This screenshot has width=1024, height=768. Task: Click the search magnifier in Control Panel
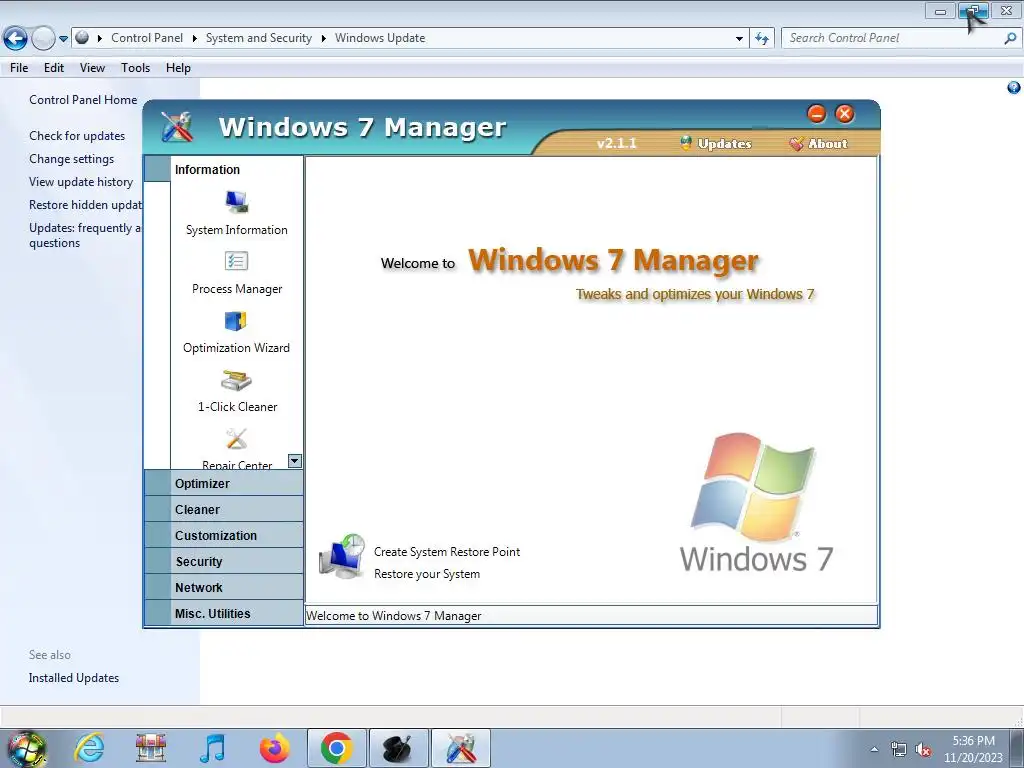tap(1010, 38)
